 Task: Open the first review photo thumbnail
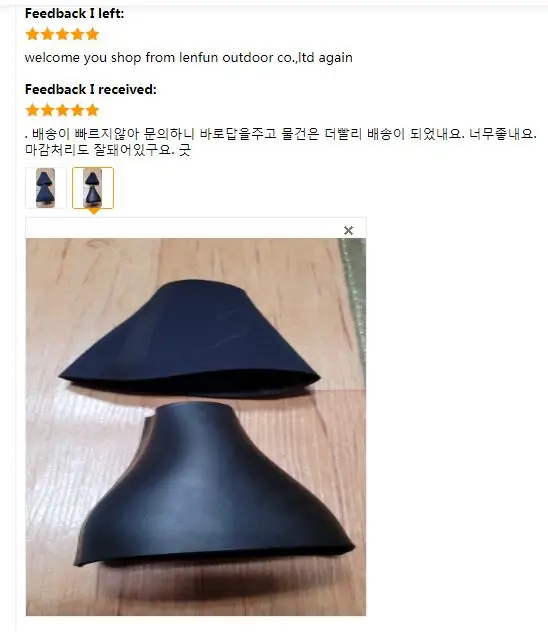coord(46,188)
